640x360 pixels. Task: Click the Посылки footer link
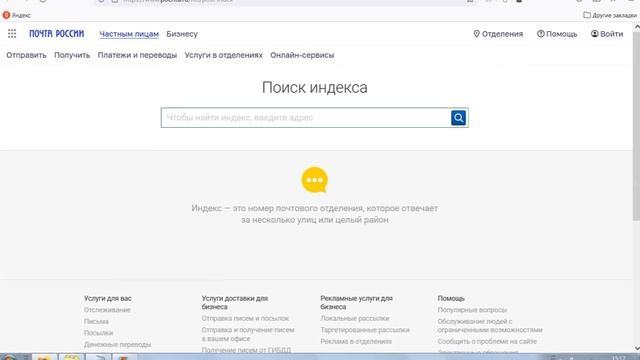click(98, 333)
